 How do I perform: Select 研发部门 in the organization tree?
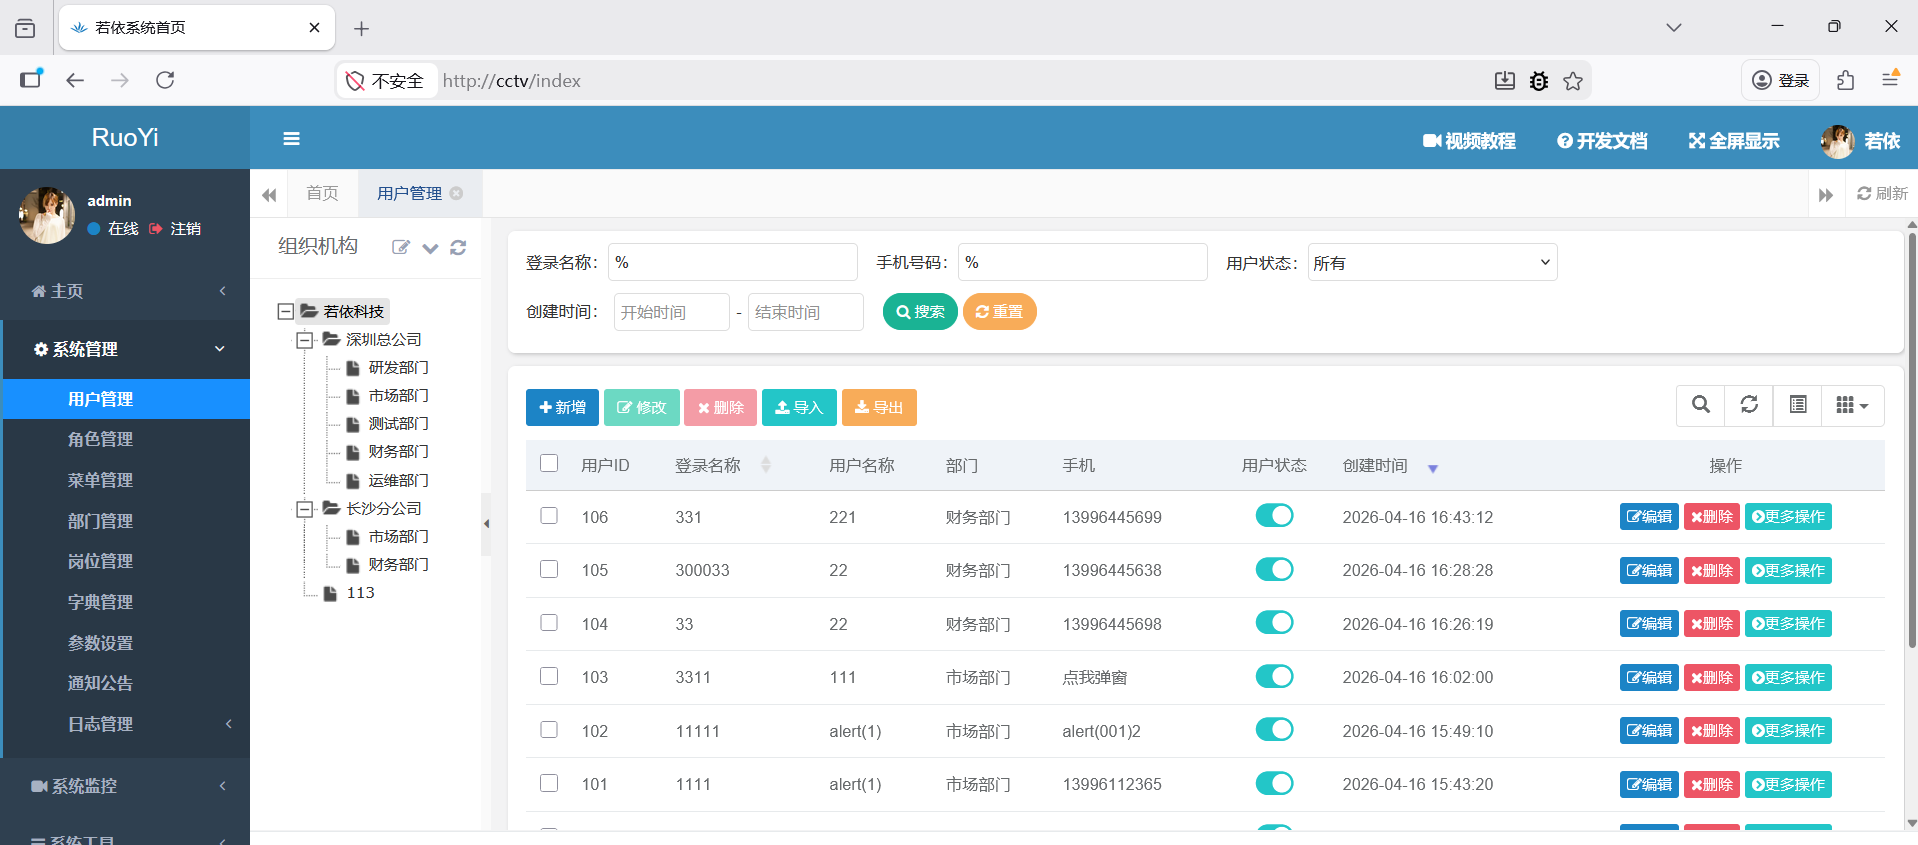398,368
